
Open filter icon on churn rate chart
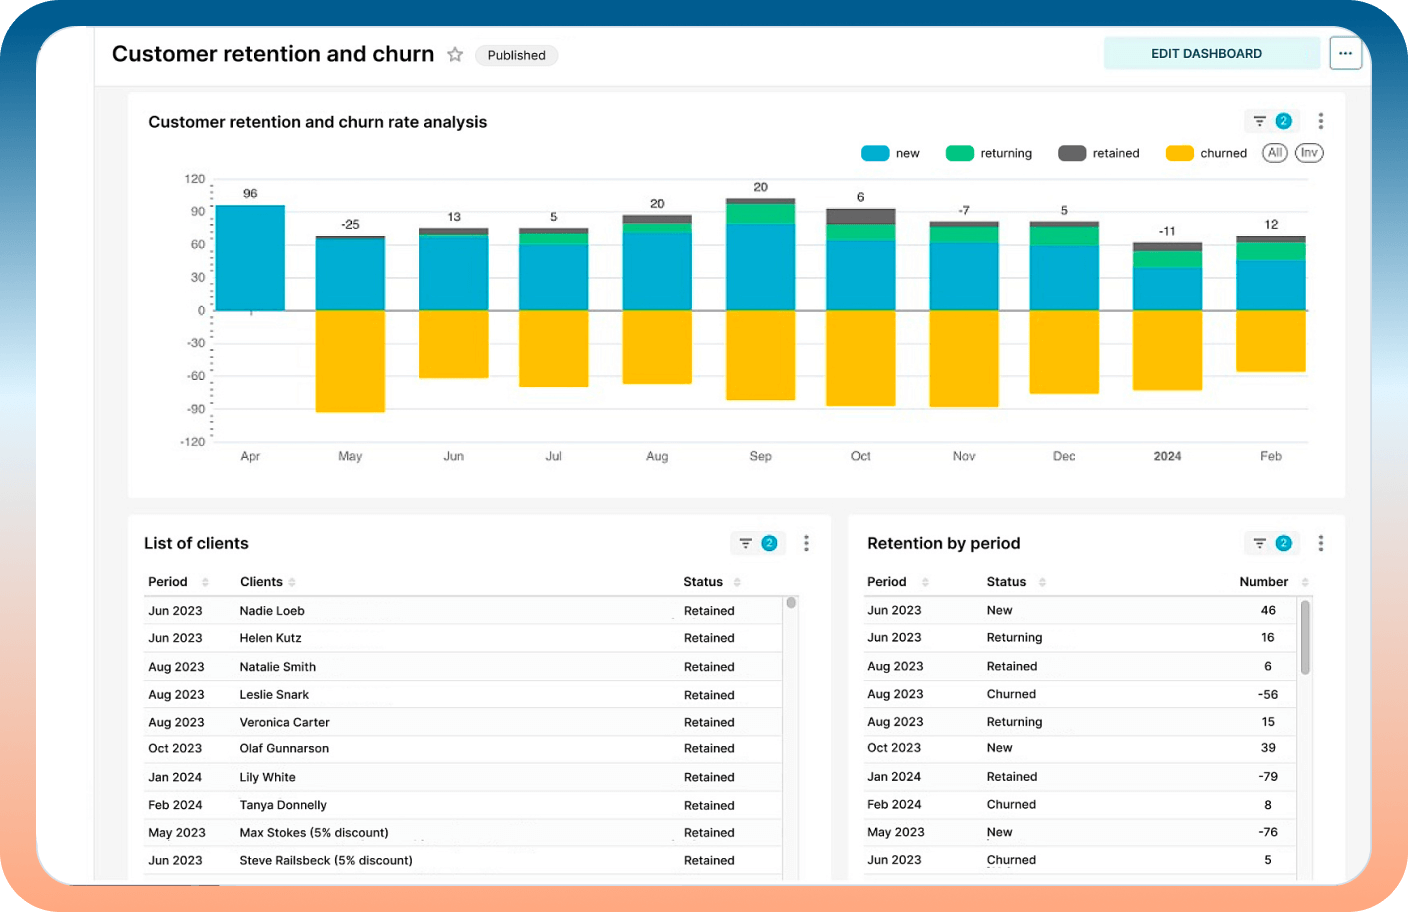[1260, 121]
